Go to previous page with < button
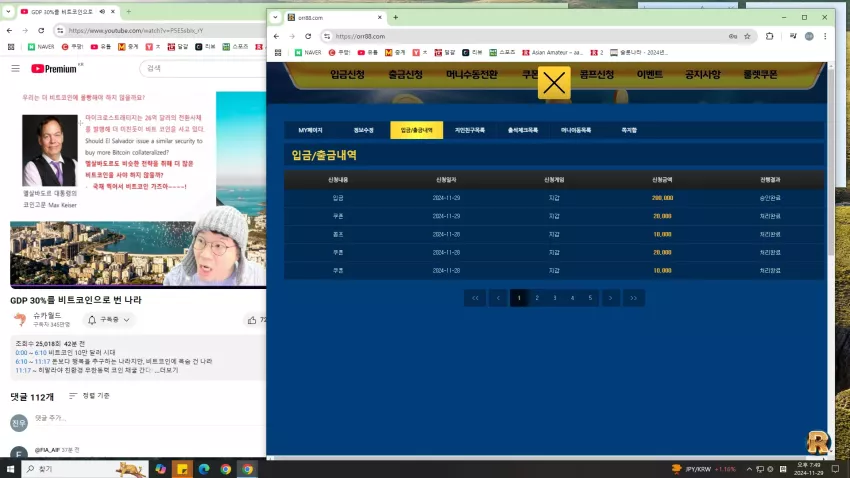The height and width of the screenshot is (478, 850). point(498,298)
